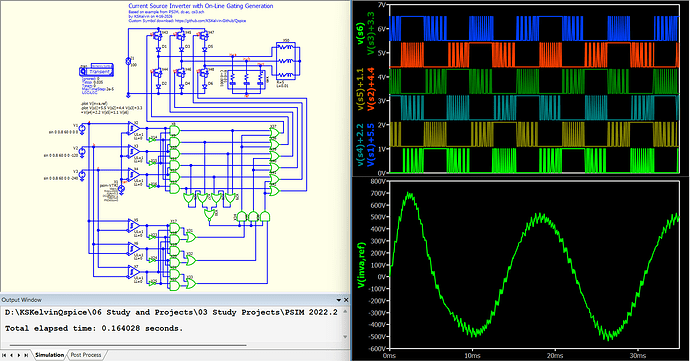
Task: Click the V(s2)+4.4 trace label
Action: (371, 90)
